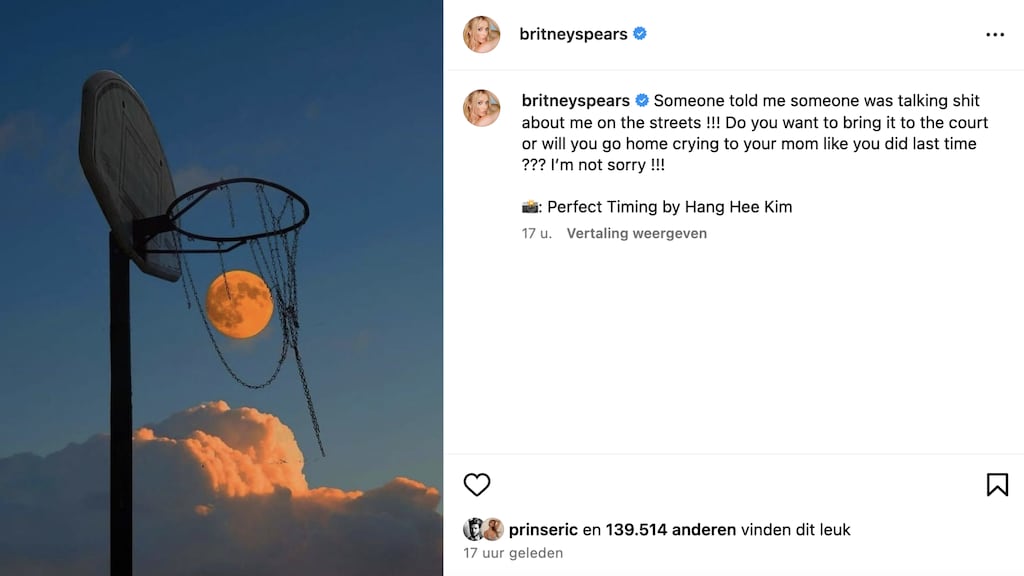
Task: Click the profile picture in the post header
Action: [x=481, y=34]
